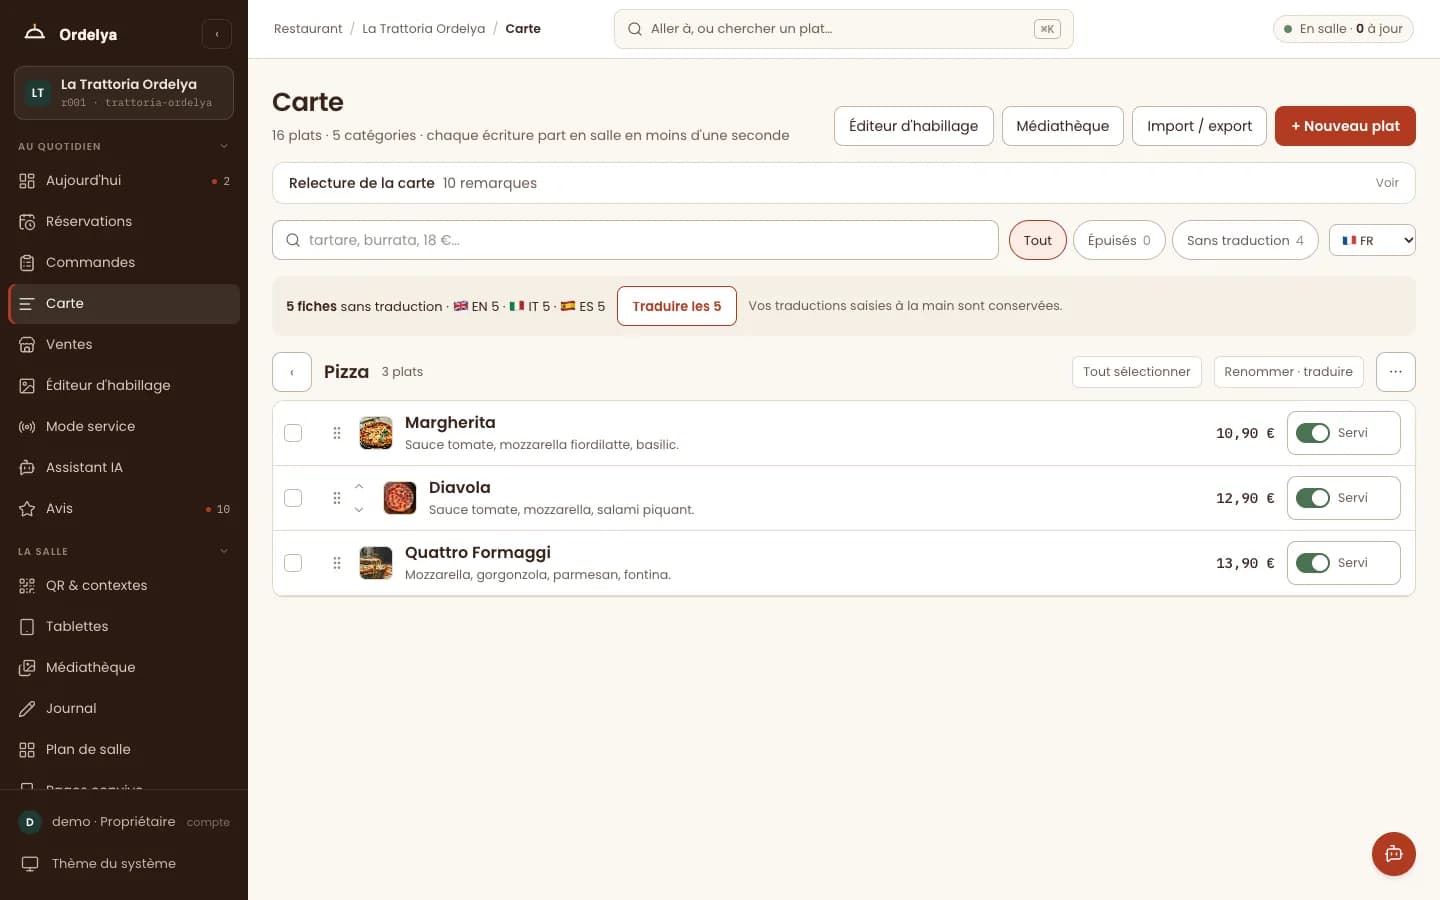Move Diavola down with arrow
The image size is (1440, 900).
click(359, 510)
